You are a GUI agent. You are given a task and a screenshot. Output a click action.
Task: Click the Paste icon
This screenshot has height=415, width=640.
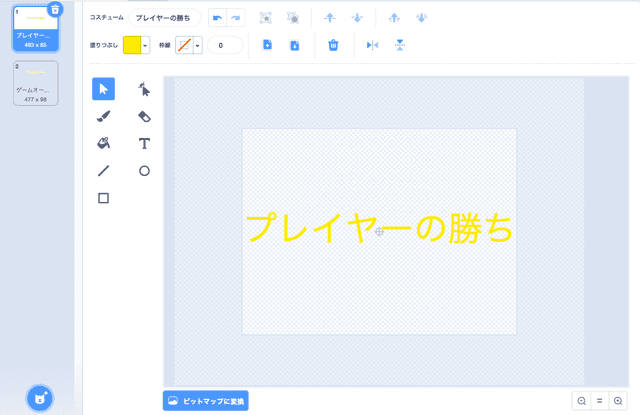(x=294, y=45)
